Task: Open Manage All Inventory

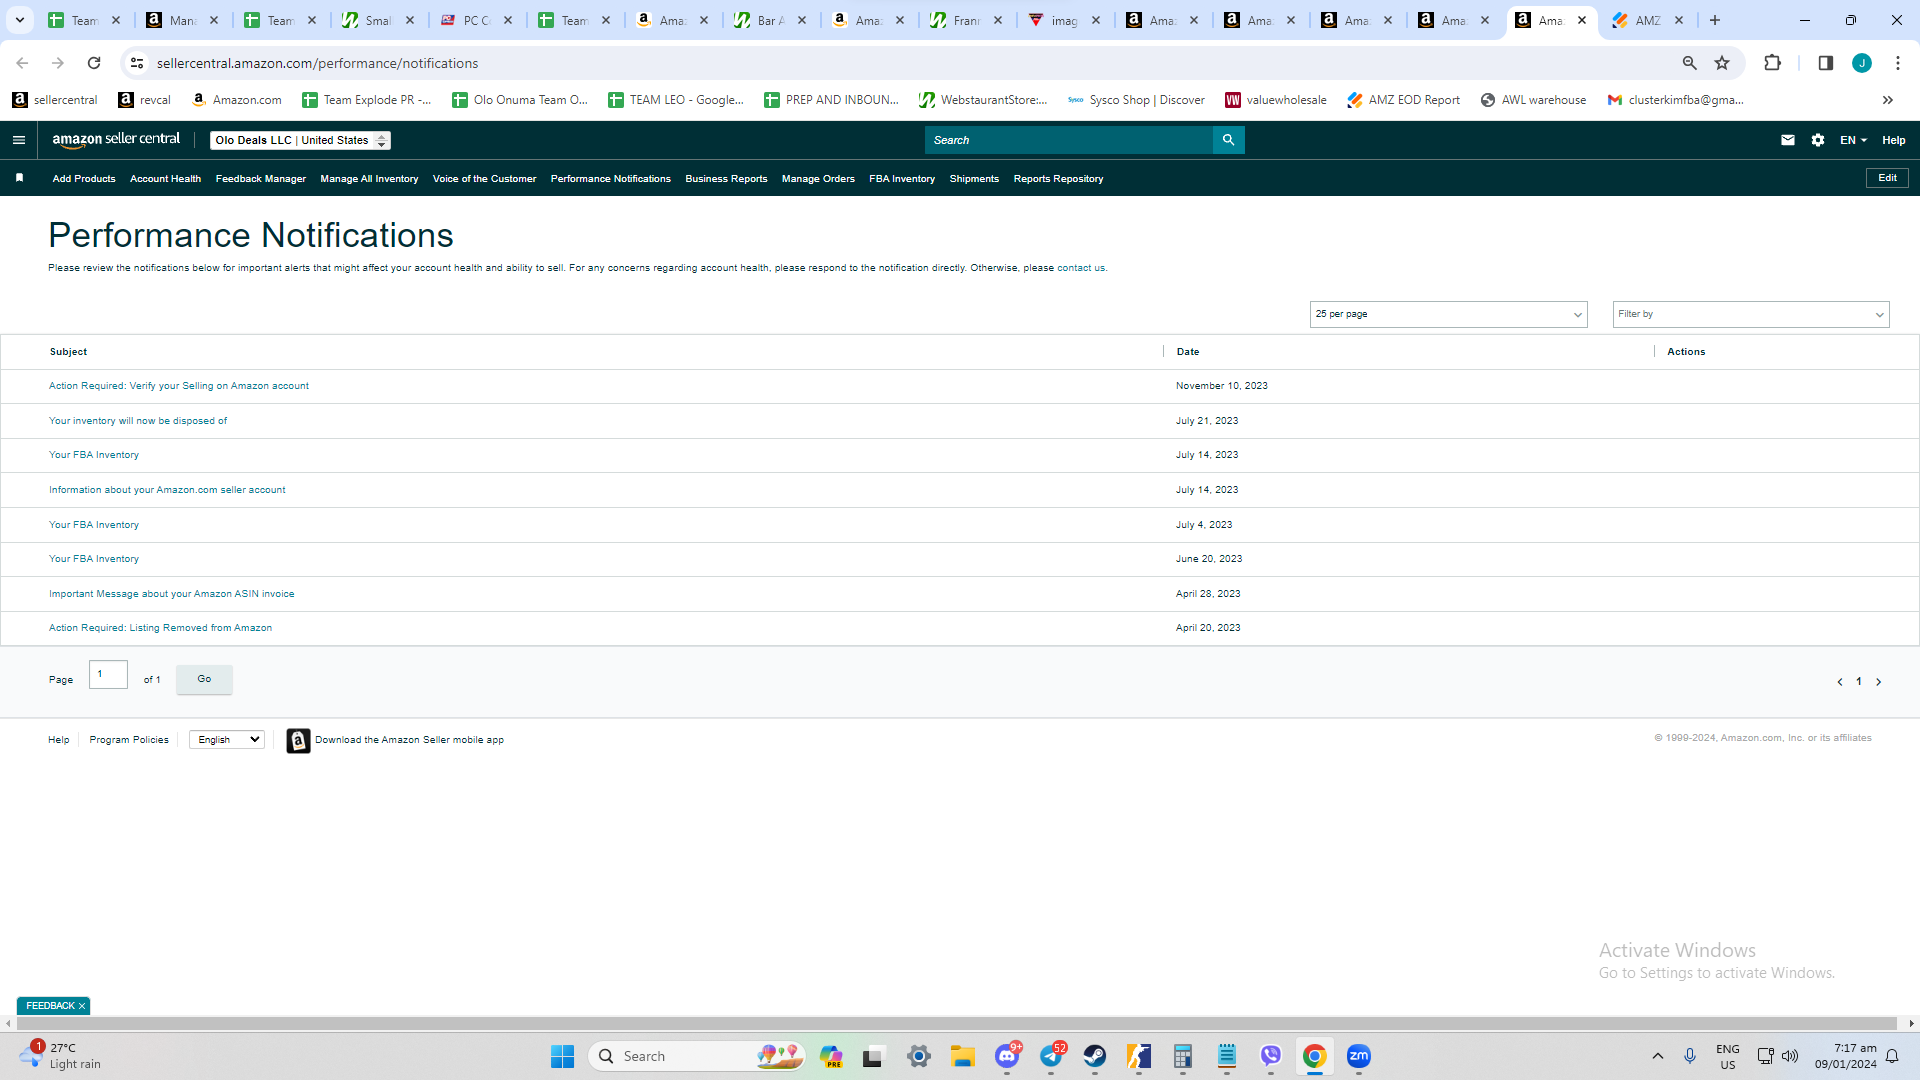Action: pyautogui.click(x=369, y=179)
